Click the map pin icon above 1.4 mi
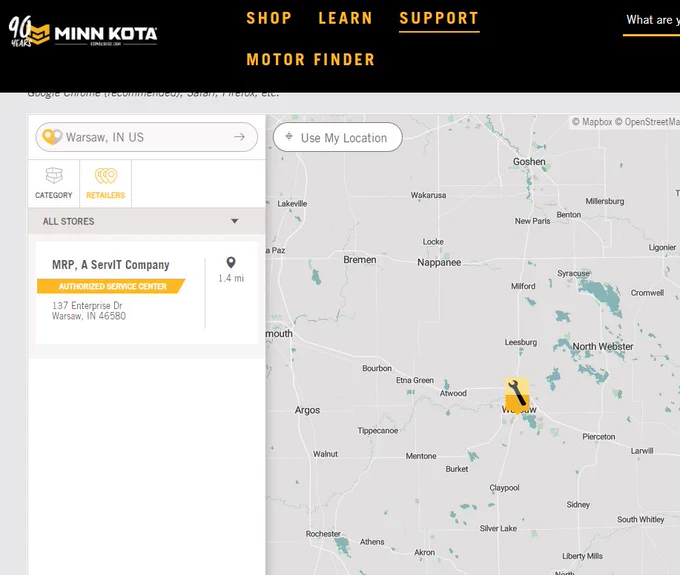680x575 pixels. coord(231,262)
